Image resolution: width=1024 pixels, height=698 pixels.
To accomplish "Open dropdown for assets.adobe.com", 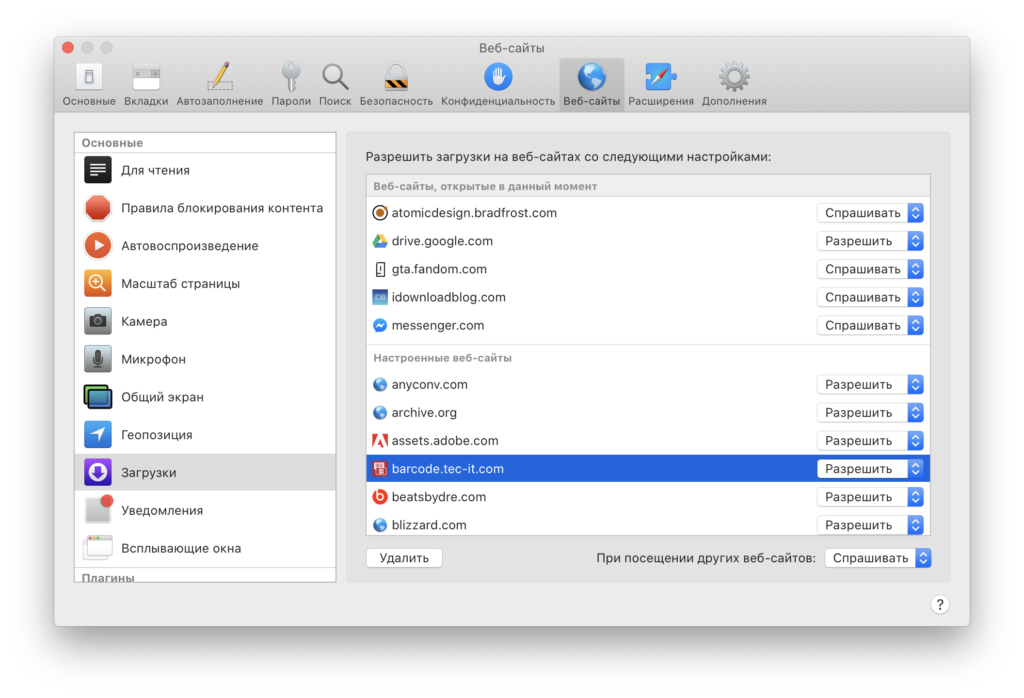I will pos(870,441).
